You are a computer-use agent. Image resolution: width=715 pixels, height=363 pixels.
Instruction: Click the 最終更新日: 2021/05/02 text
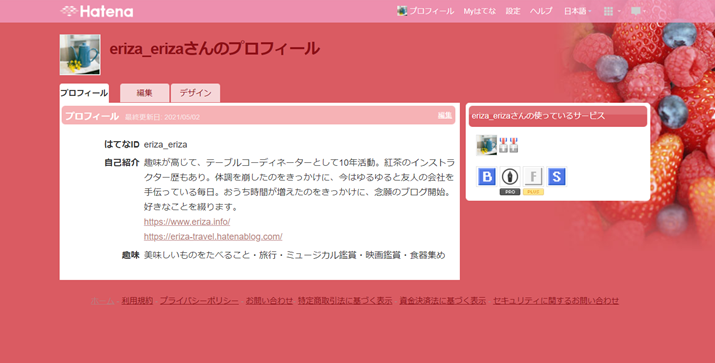pos(162,117)
